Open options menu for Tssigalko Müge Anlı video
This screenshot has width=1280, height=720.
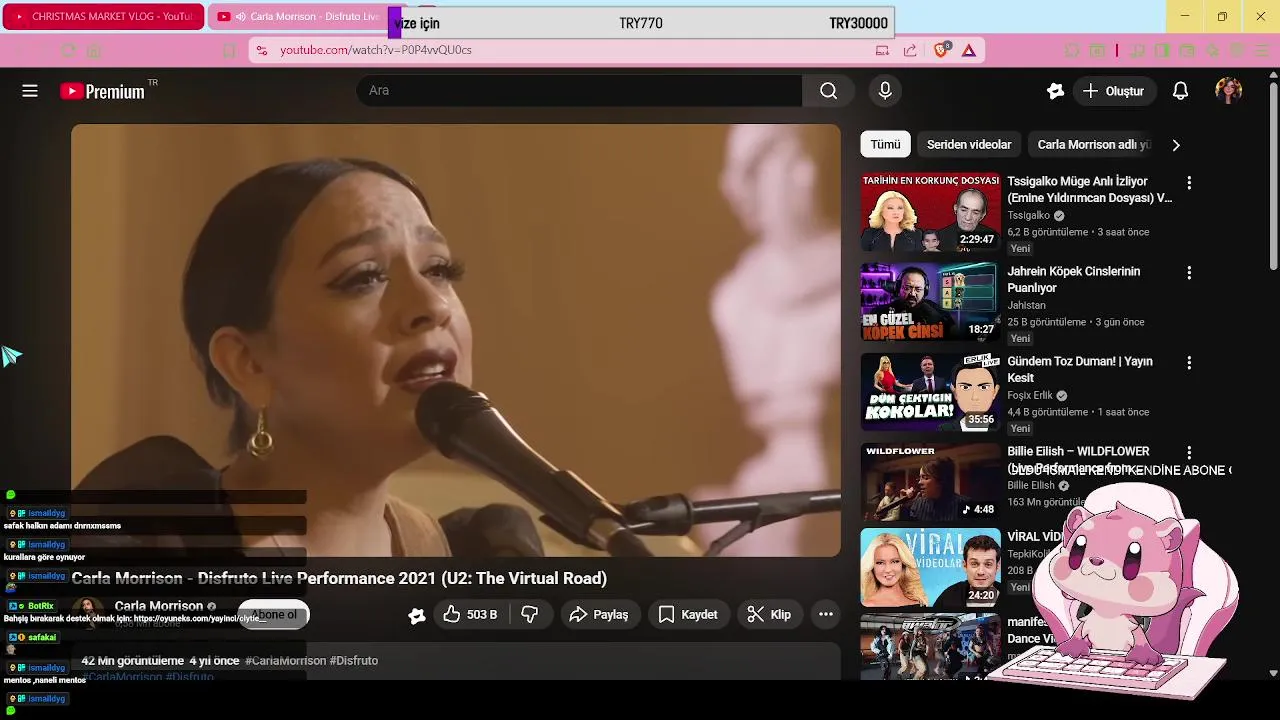click(x=1189, y=183)
